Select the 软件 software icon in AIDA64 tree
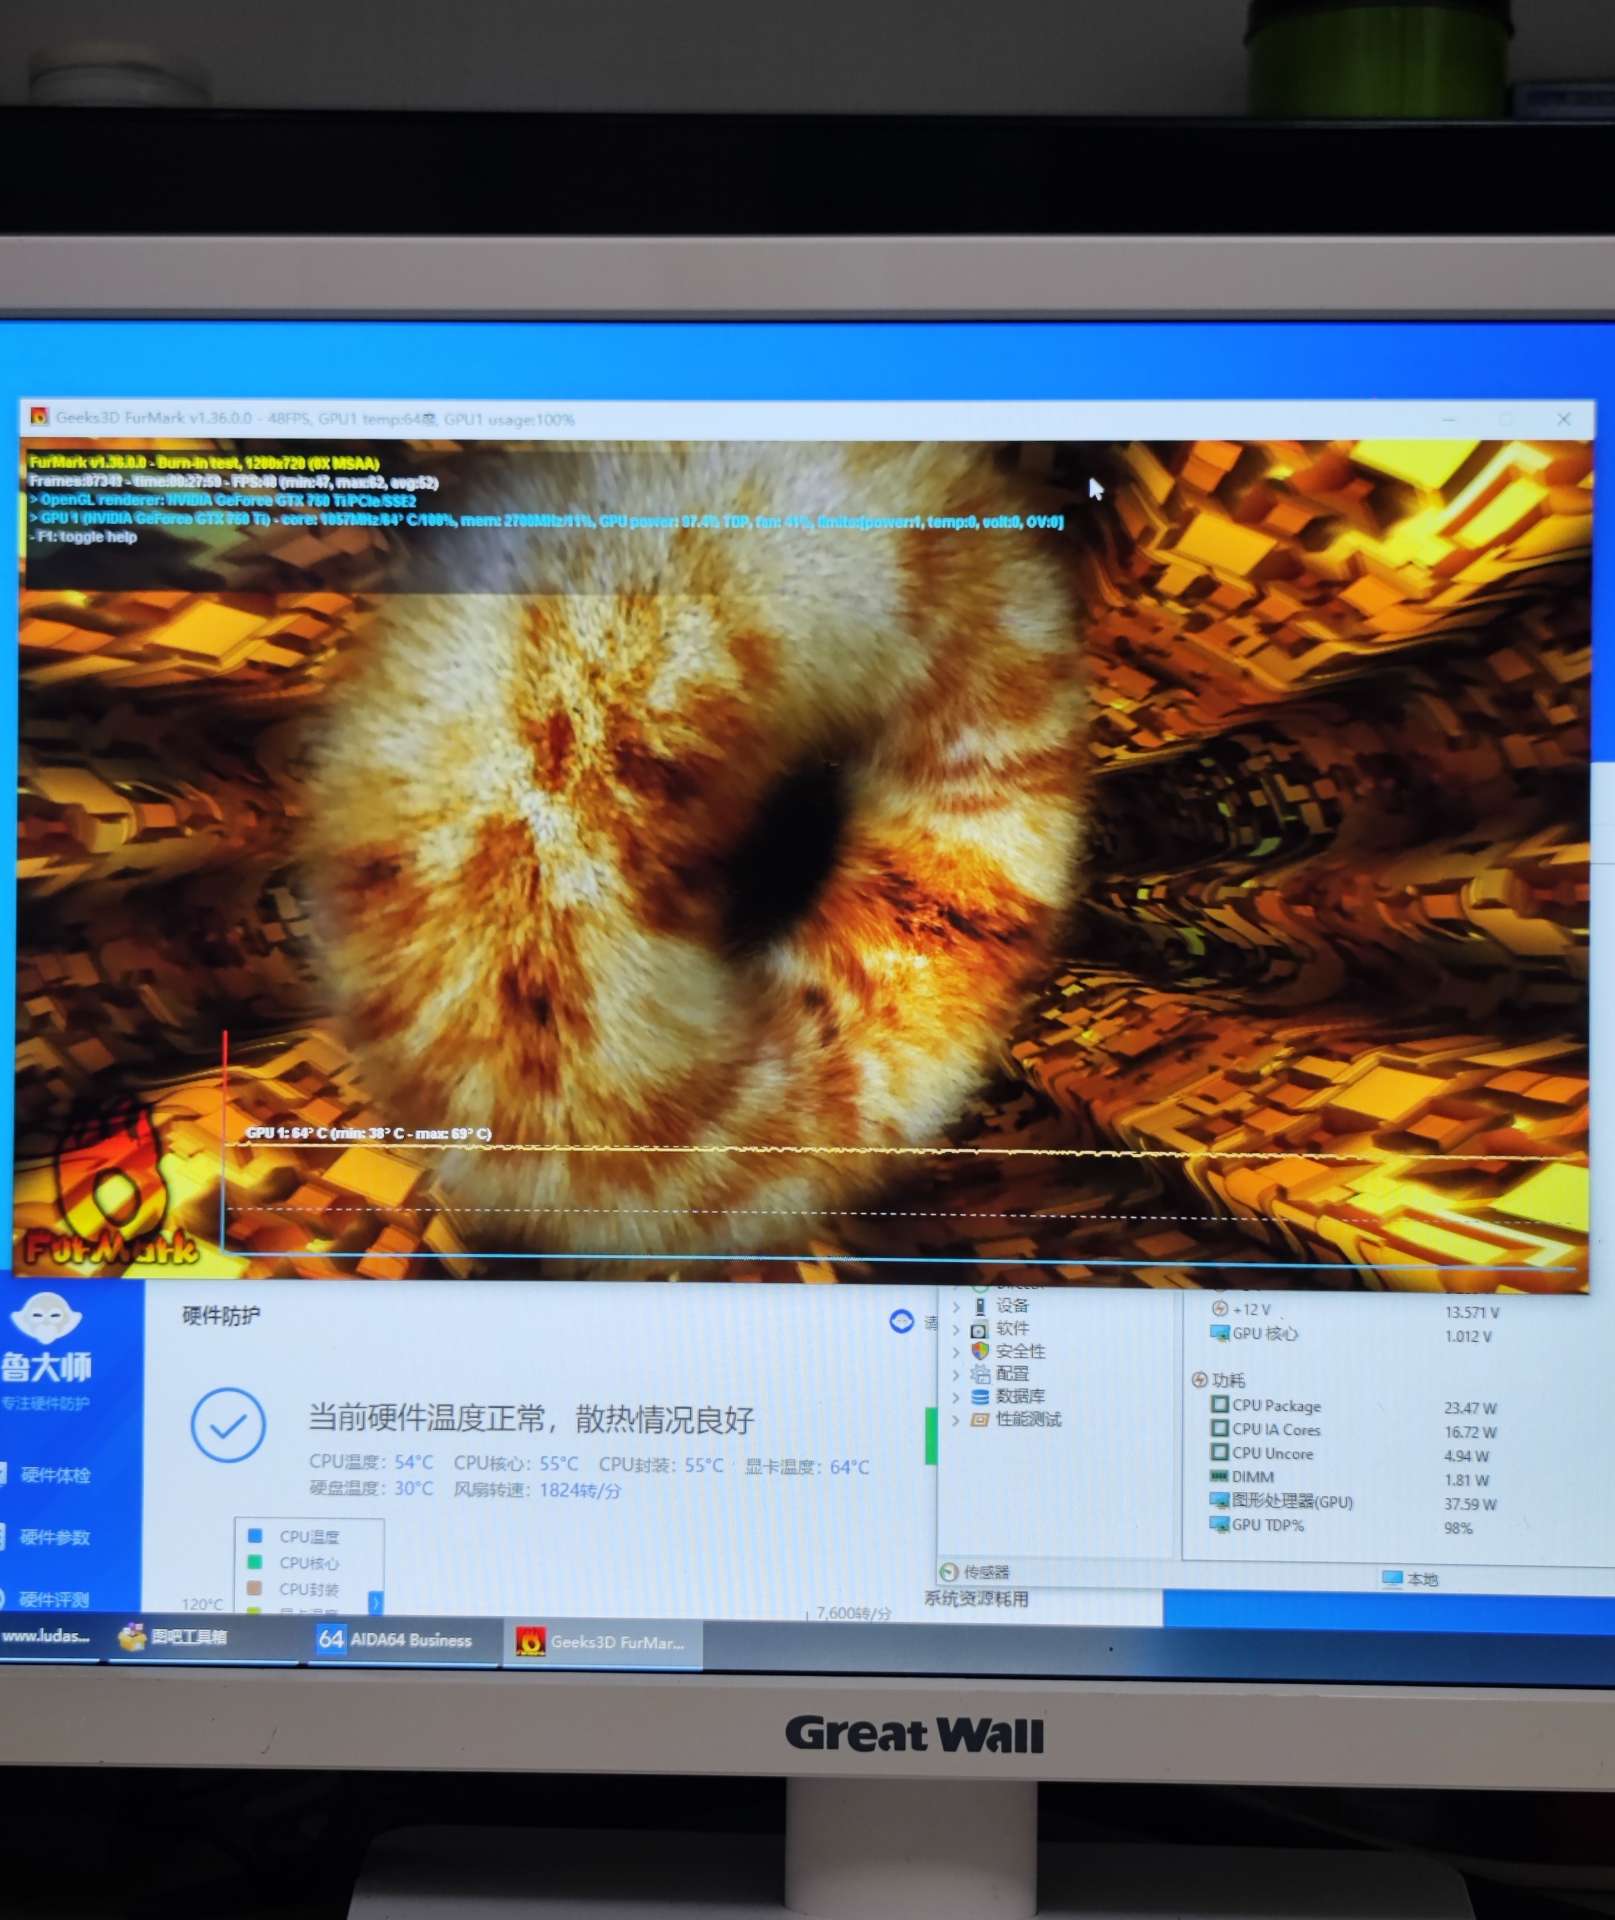This screenshot has height=1920, width=1615. [980, 1329]
